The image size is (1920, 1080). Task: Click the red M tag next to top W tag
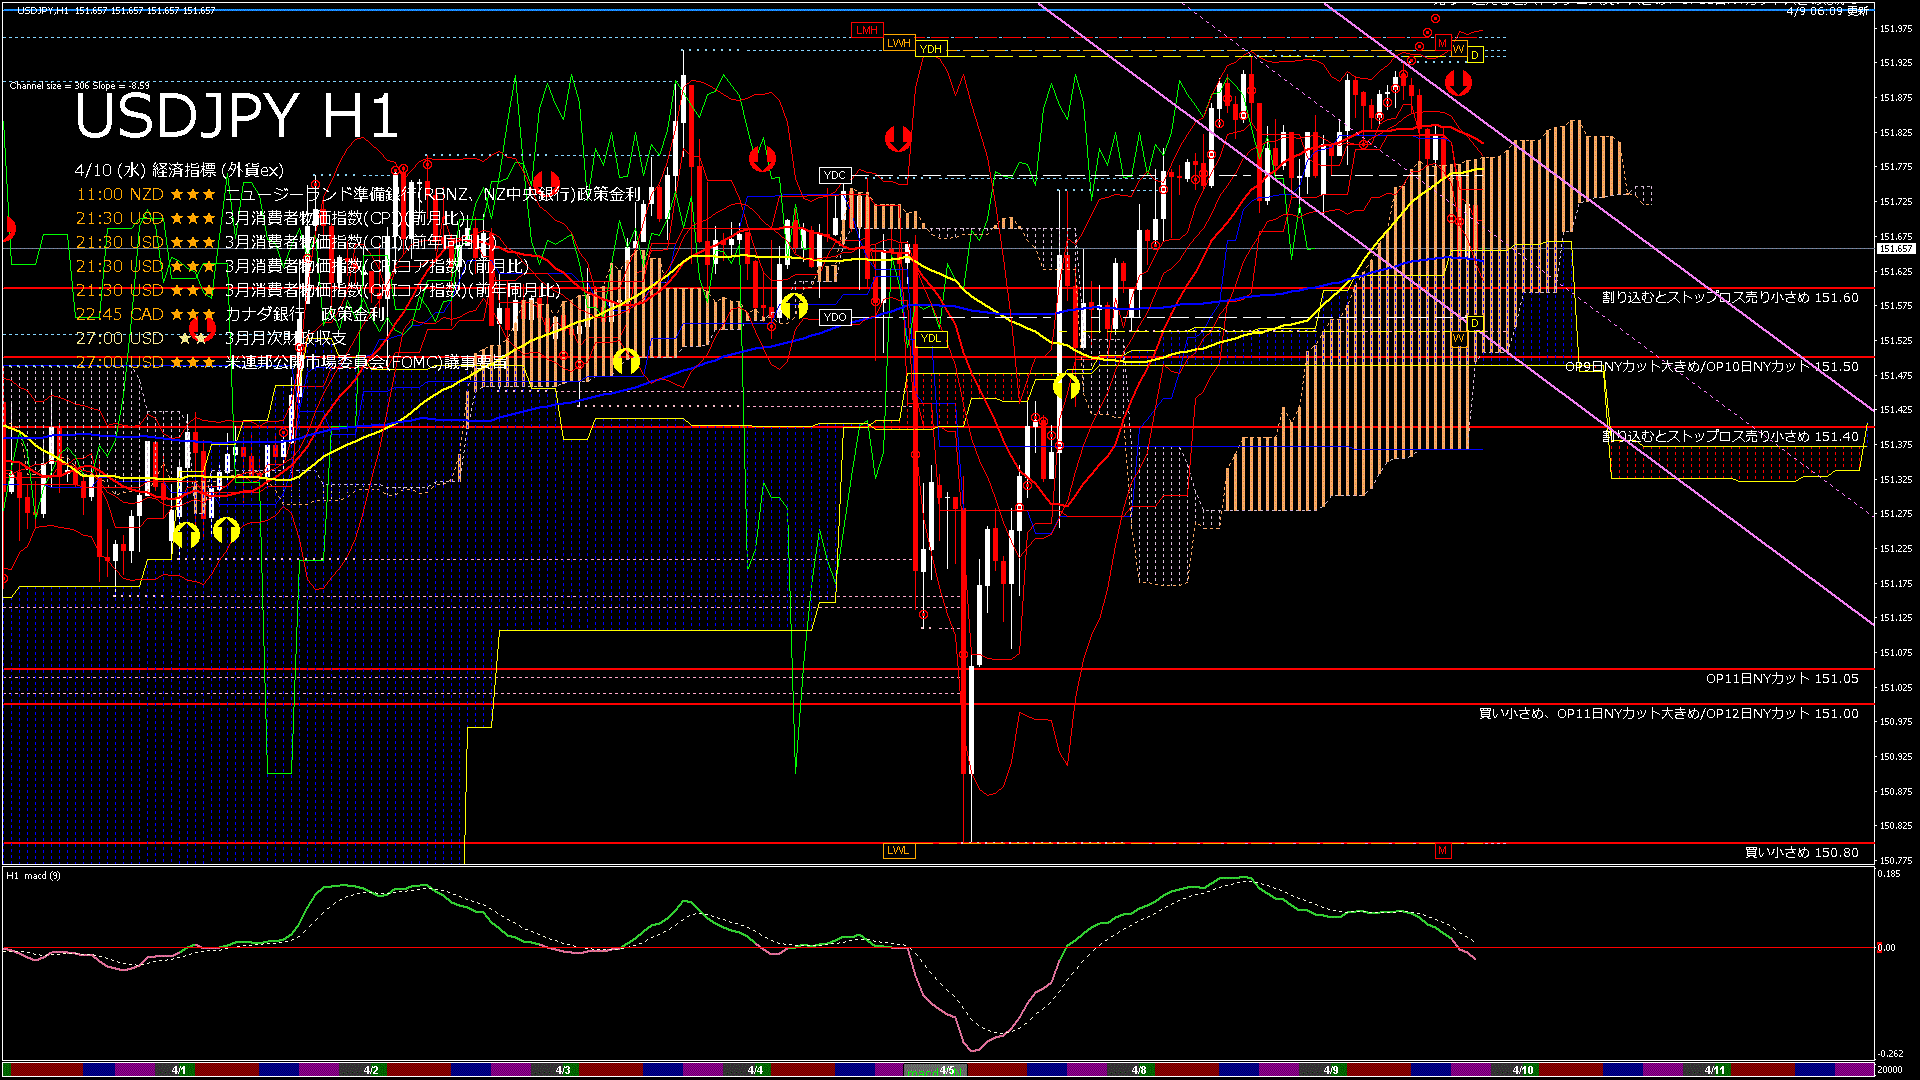[1442, 43]
